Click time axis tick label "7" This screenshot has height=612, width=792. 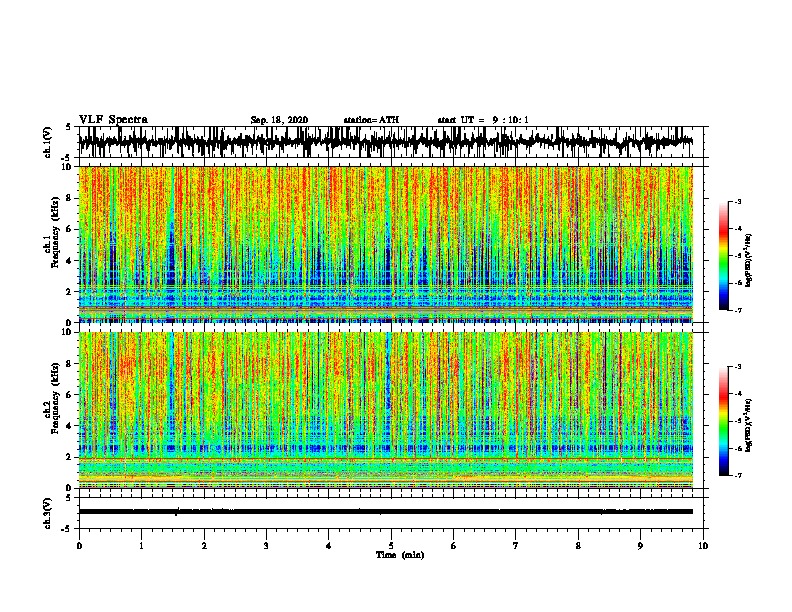(x=516, y=546)
